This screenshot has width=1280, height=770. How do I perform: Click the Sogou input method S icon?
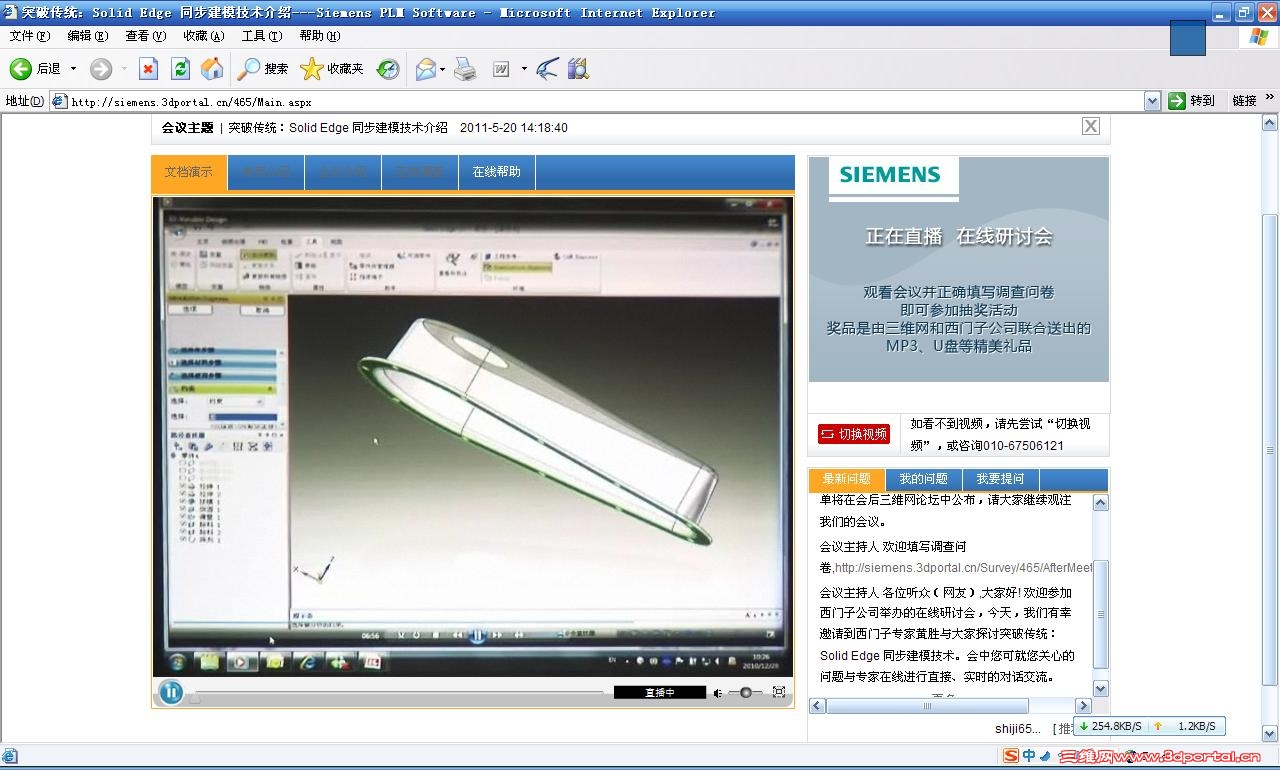pyautogui.click(x=1011, y=756)
